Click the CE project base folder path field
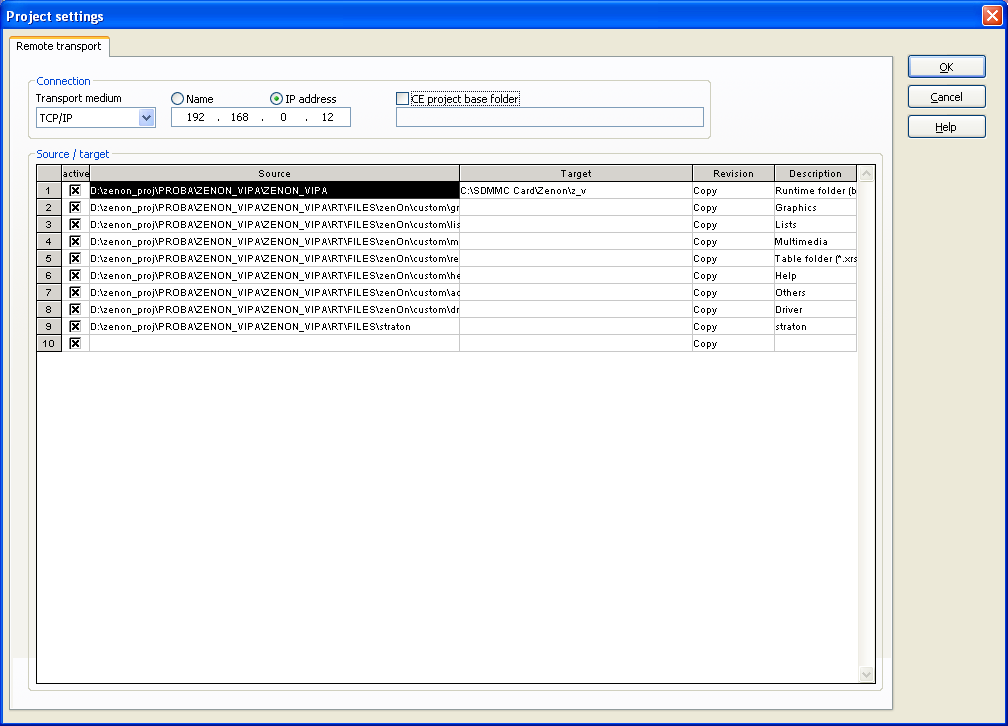 (x=549, y=118)
